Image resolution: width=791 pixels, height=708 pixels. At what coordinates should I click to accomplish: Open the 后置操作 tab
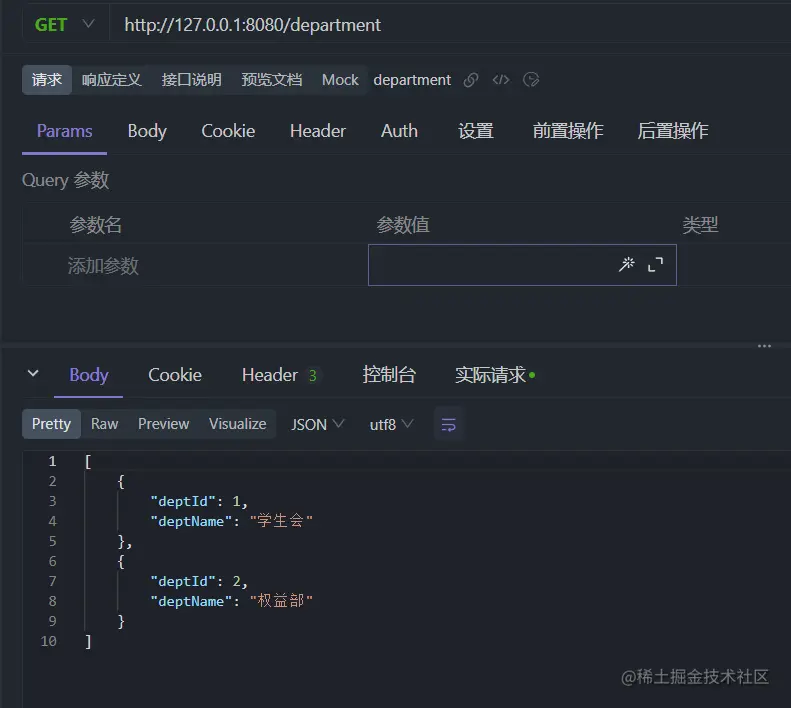pyautogui.click(x=672, y=131)
